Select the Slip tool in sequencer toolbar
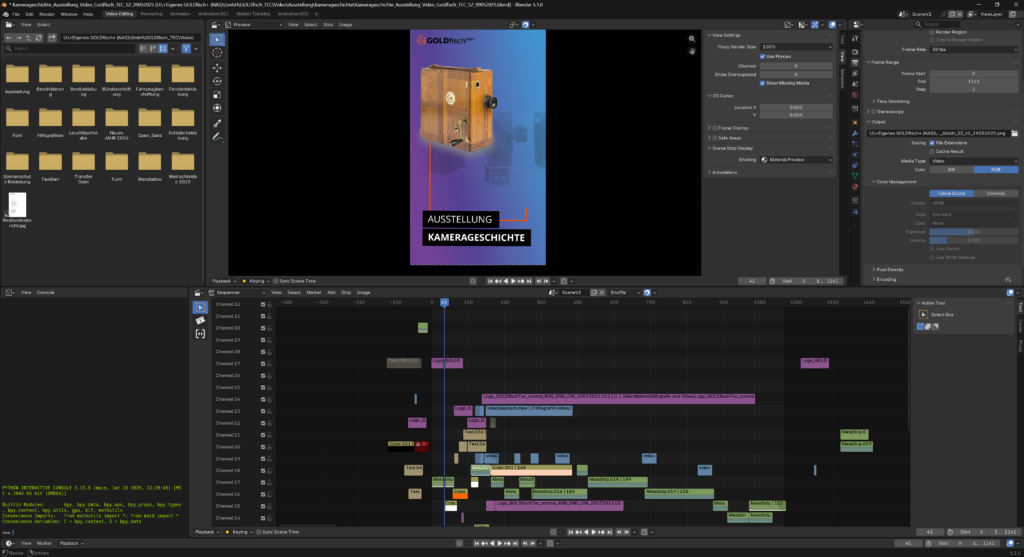The width and height of the screenshot is (1024, 557). pos(200,334)
